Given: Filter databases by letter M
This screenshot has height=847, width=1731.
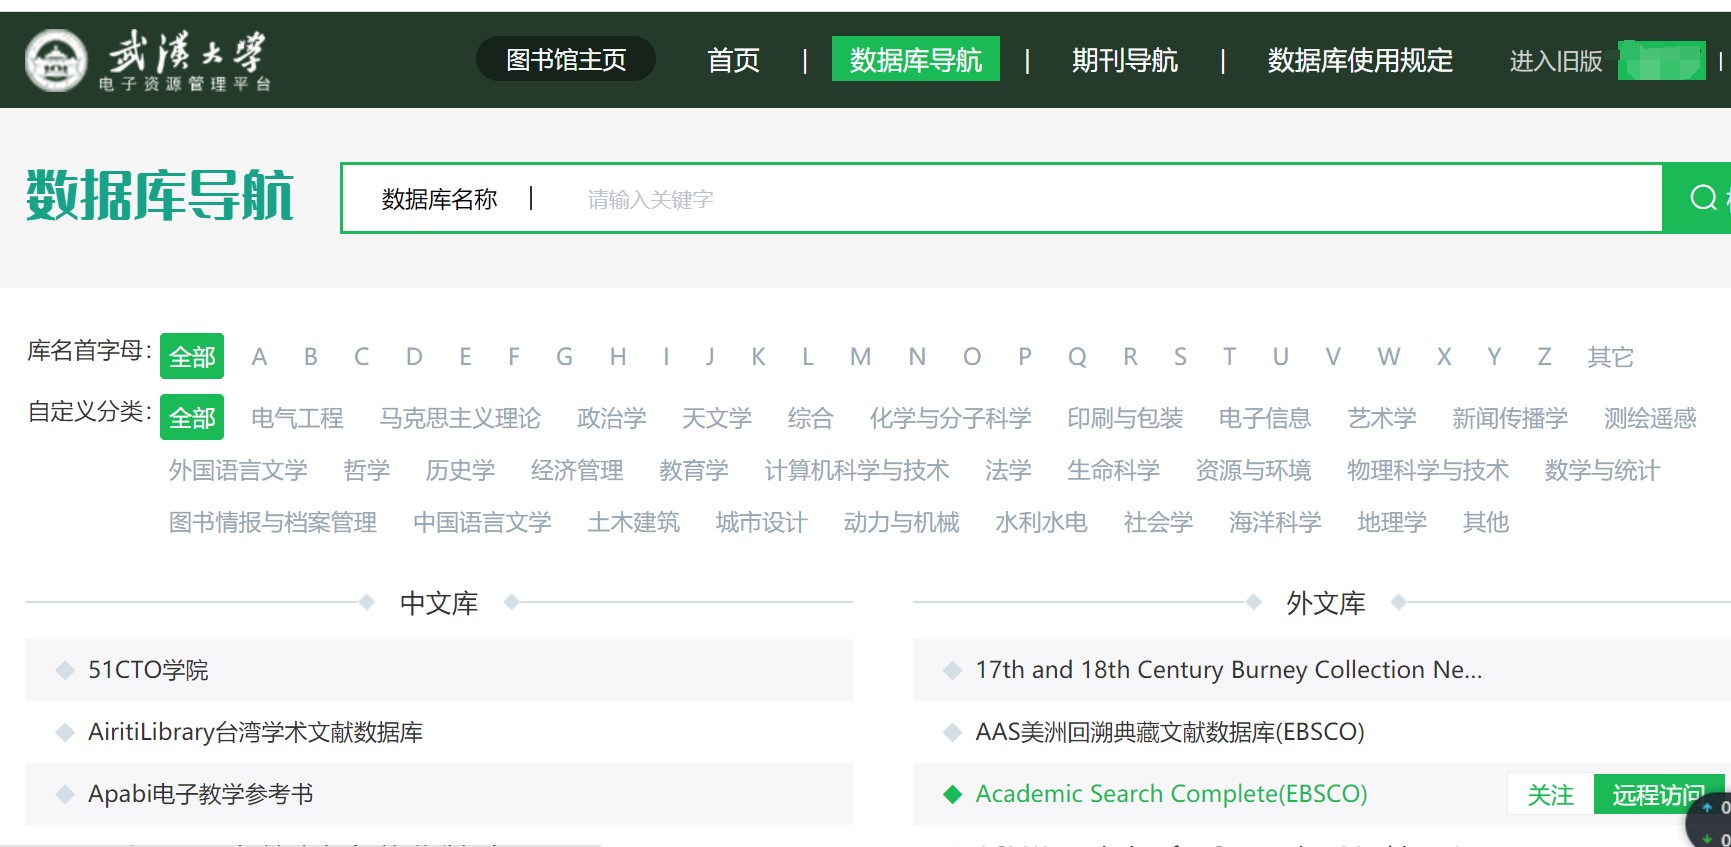Looking at the screenshot, I should [x=860, y=357].
